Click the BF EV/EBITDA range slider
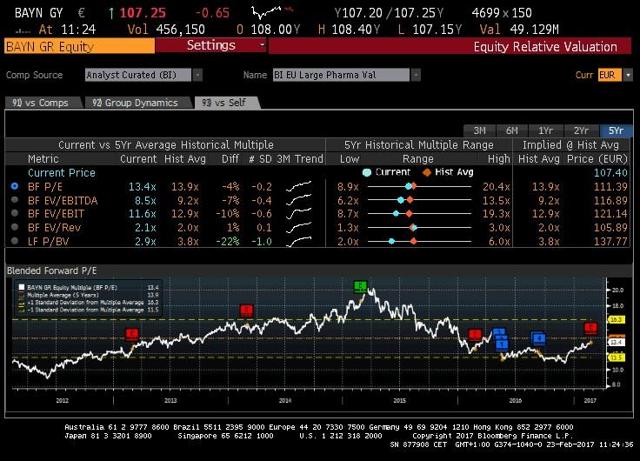The height and width of the screenshot is (461, 640). click(x=419, y=200)
